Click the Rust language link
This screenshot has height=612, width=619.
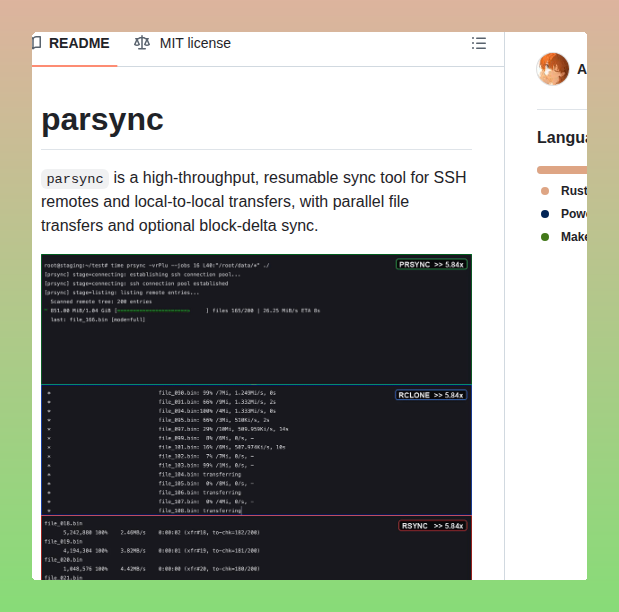574,191
